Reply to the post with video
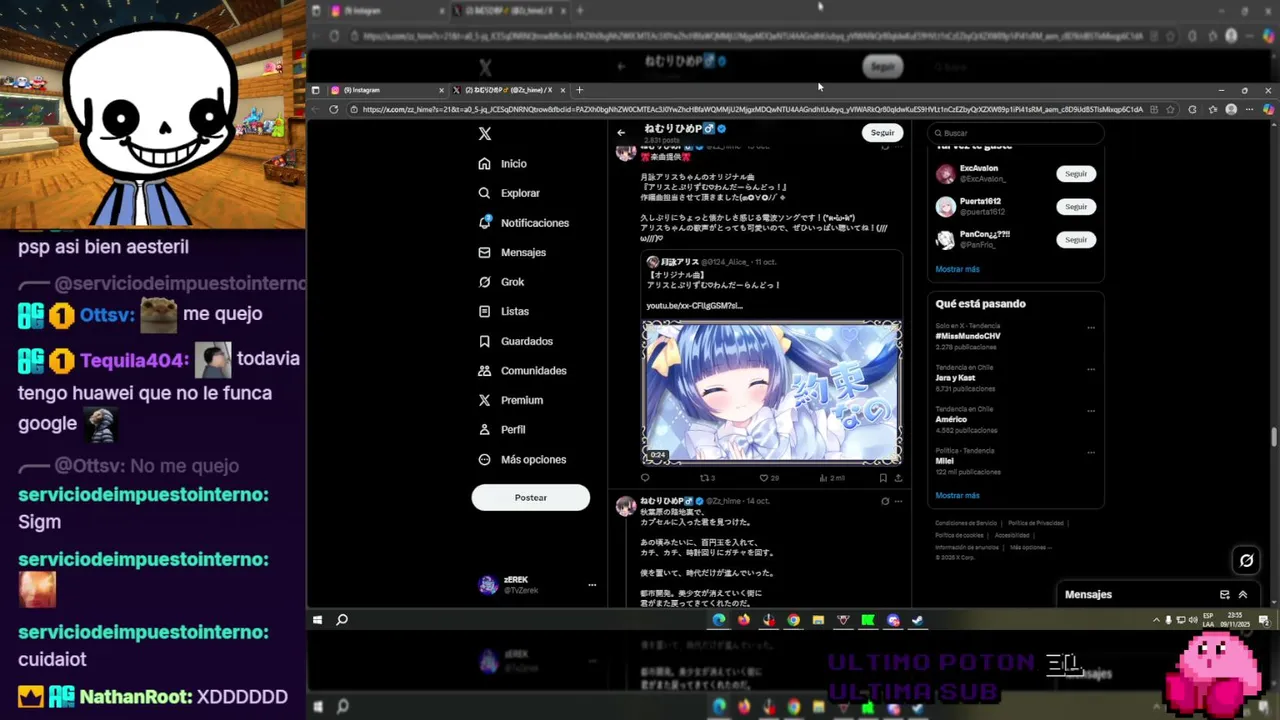1280x720 pixels. [645, 478]
